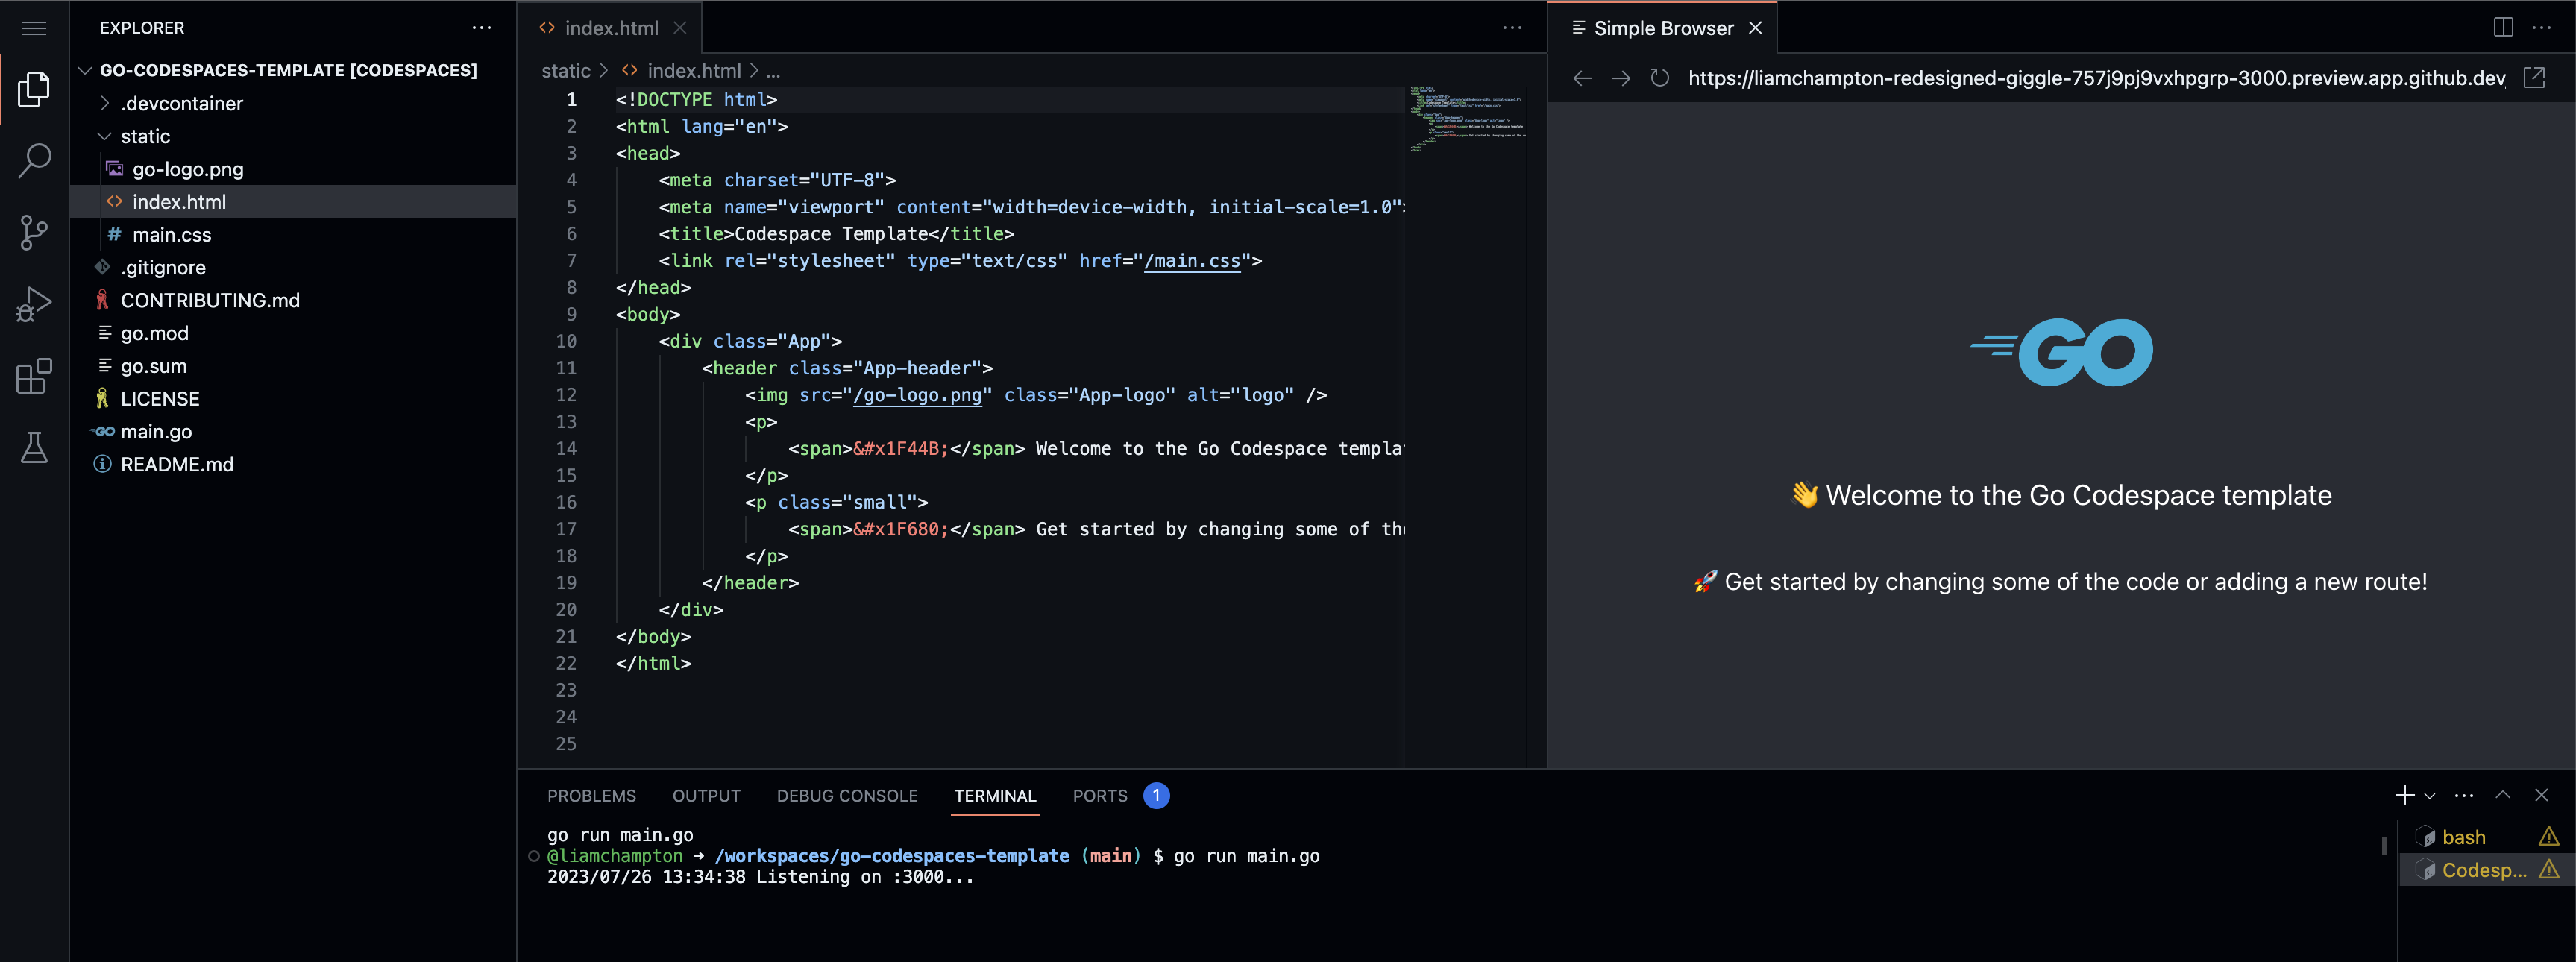
Task: Switch to the PROBLEMS panel tab
Action: click(591, 796)
